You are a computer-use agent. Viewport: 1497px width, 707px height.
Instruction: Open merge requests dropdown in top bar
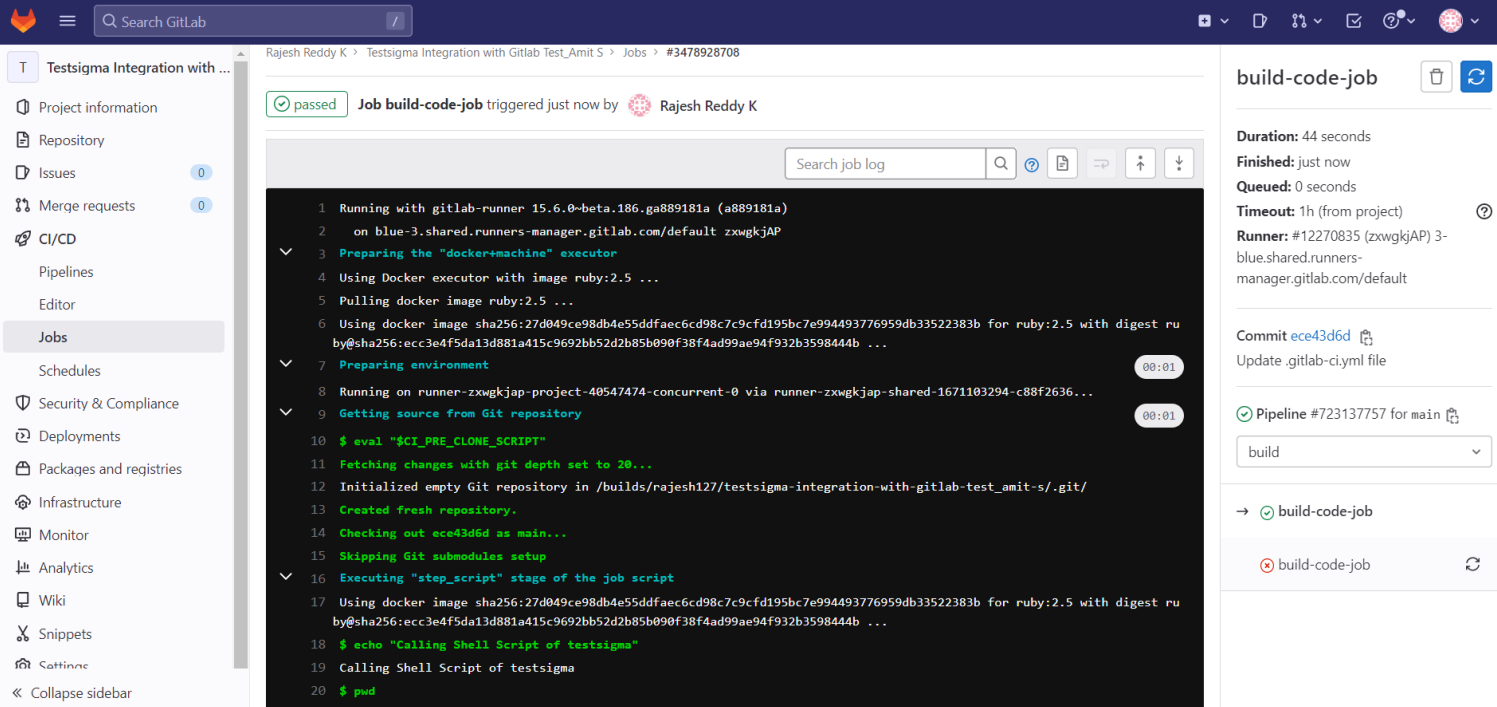tap(1306, 20)
